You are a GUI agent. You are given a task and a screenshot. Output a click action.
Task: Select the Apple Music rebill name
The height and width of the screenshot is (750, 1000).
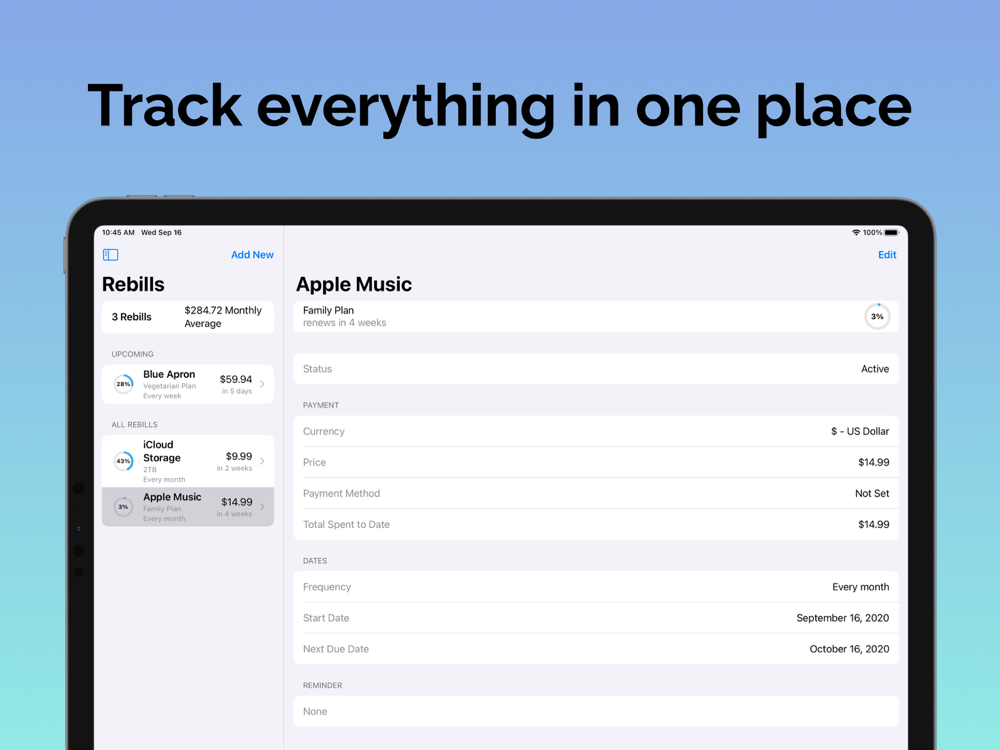click(x=172, y=497)
